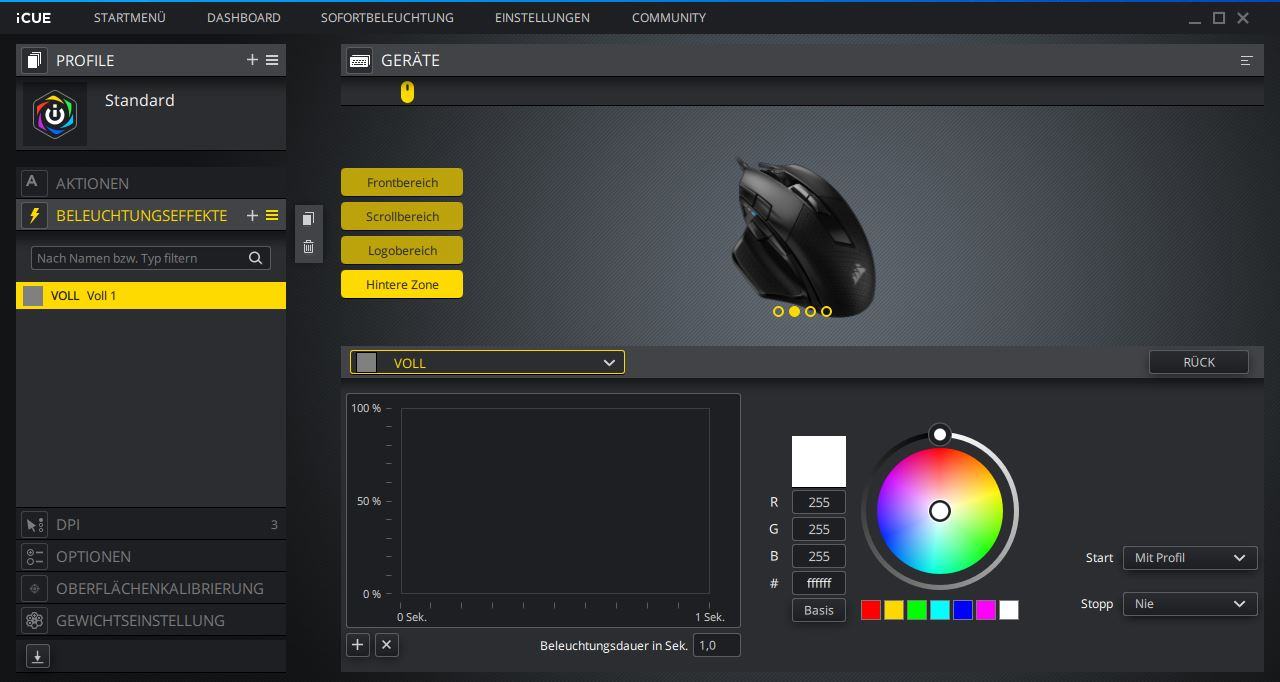Click the Optionen section icon
Screen dimensions: 1280x682
click(x=34, y=556)
